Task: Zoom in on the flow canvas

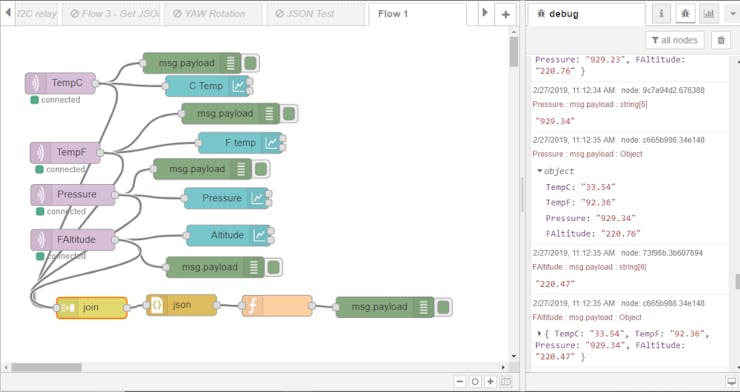Action: pos(490,382)
